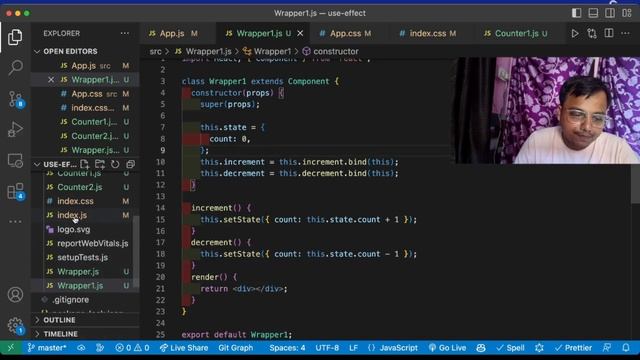Click the feedback icon in status bar

pos(607,348)
